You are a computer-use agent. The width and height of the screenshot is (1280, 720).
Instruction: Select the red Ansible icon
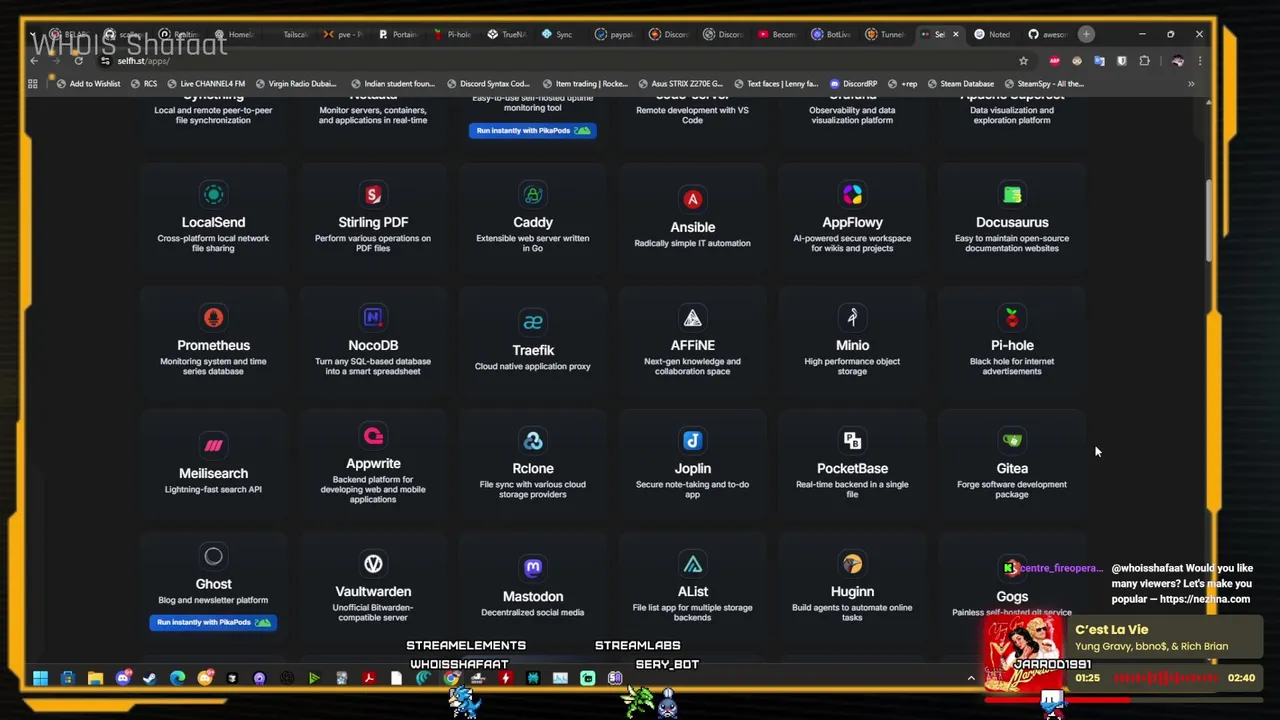tap(692, 199)
